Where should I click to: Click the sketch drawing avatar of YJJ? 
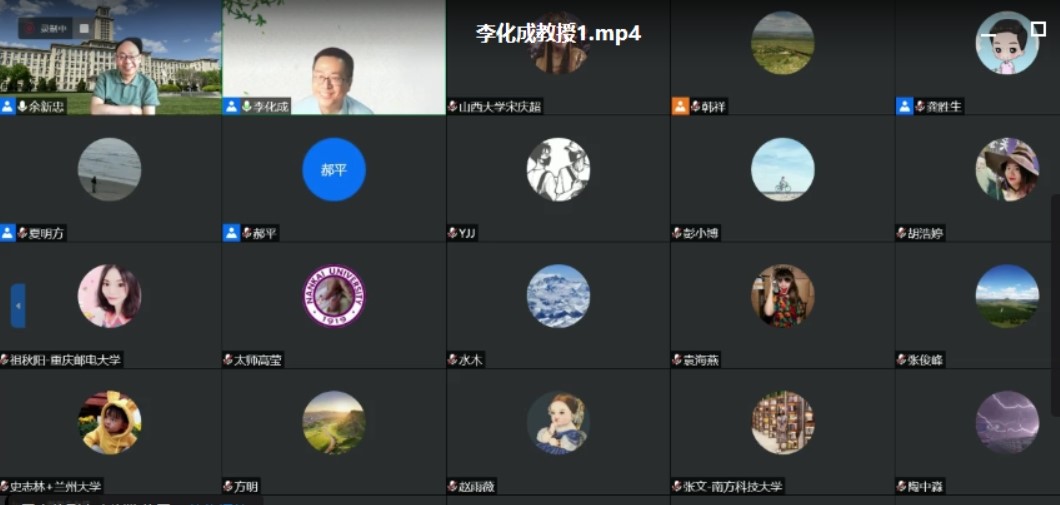coord(558,170)
